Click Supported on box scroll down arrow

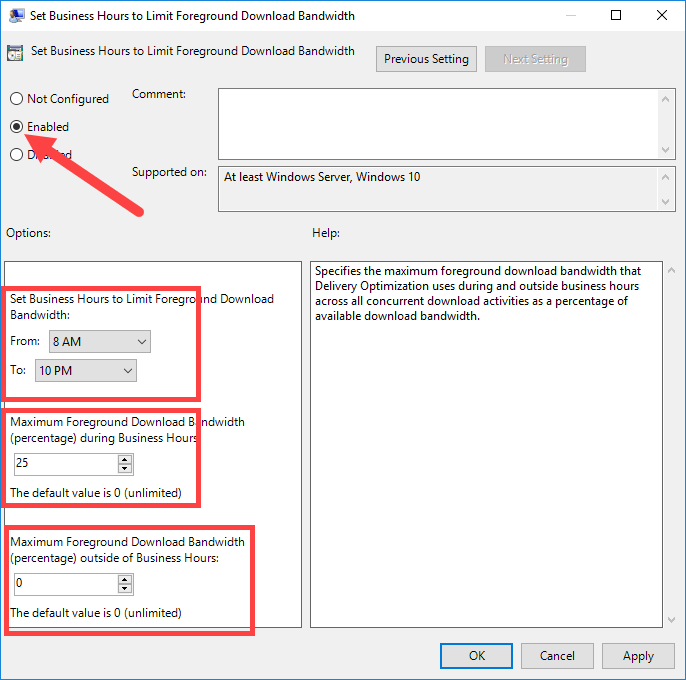click(x=665, y=202)
